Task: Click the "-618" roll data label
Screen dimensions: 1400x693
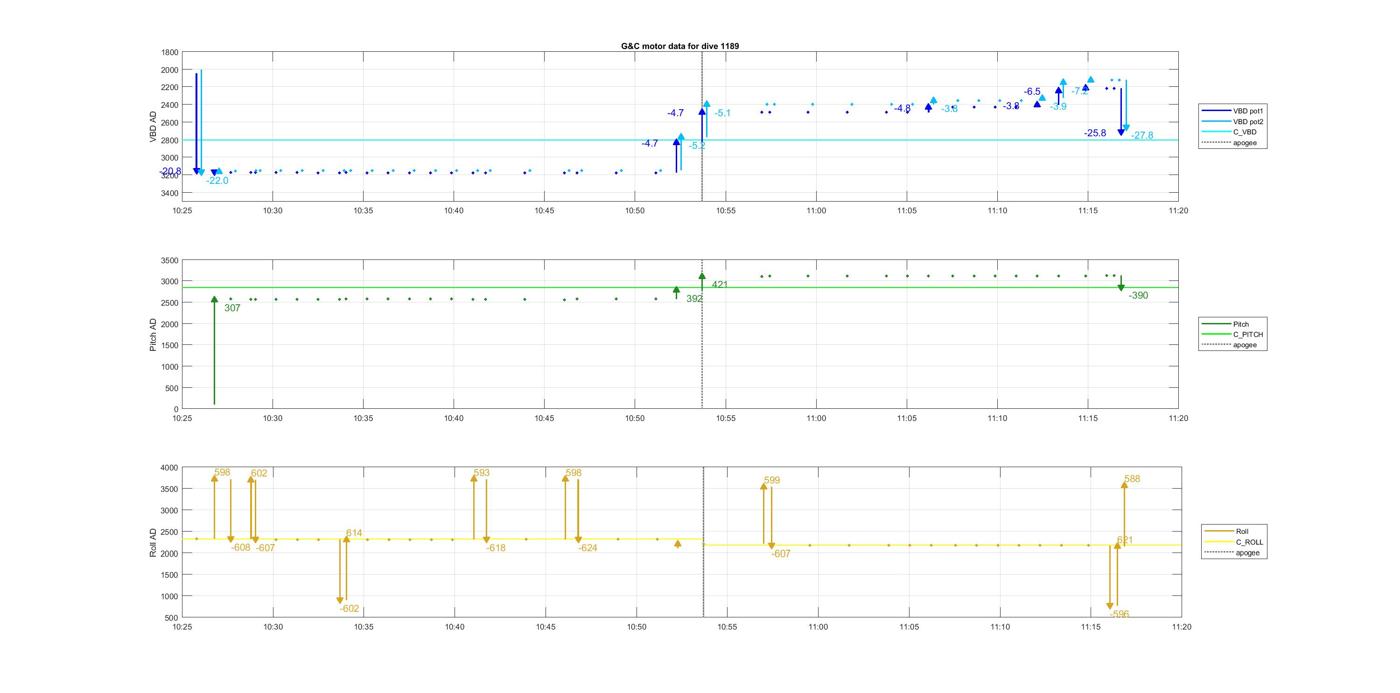Action: coord(496,548)
